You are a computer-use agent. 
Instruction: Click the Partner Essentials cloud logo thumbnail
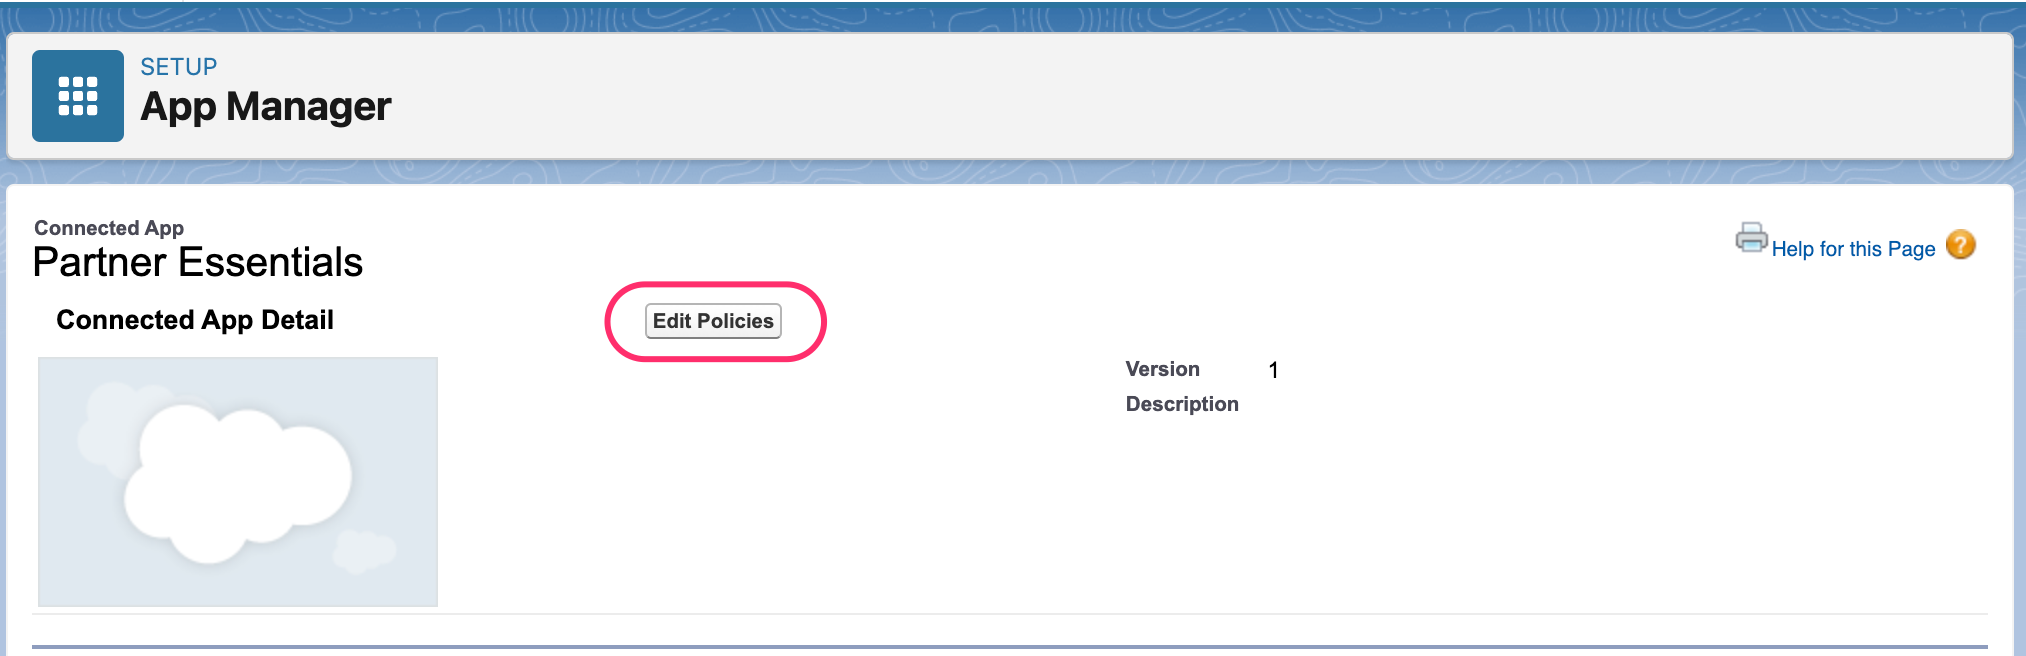point(238,482)
